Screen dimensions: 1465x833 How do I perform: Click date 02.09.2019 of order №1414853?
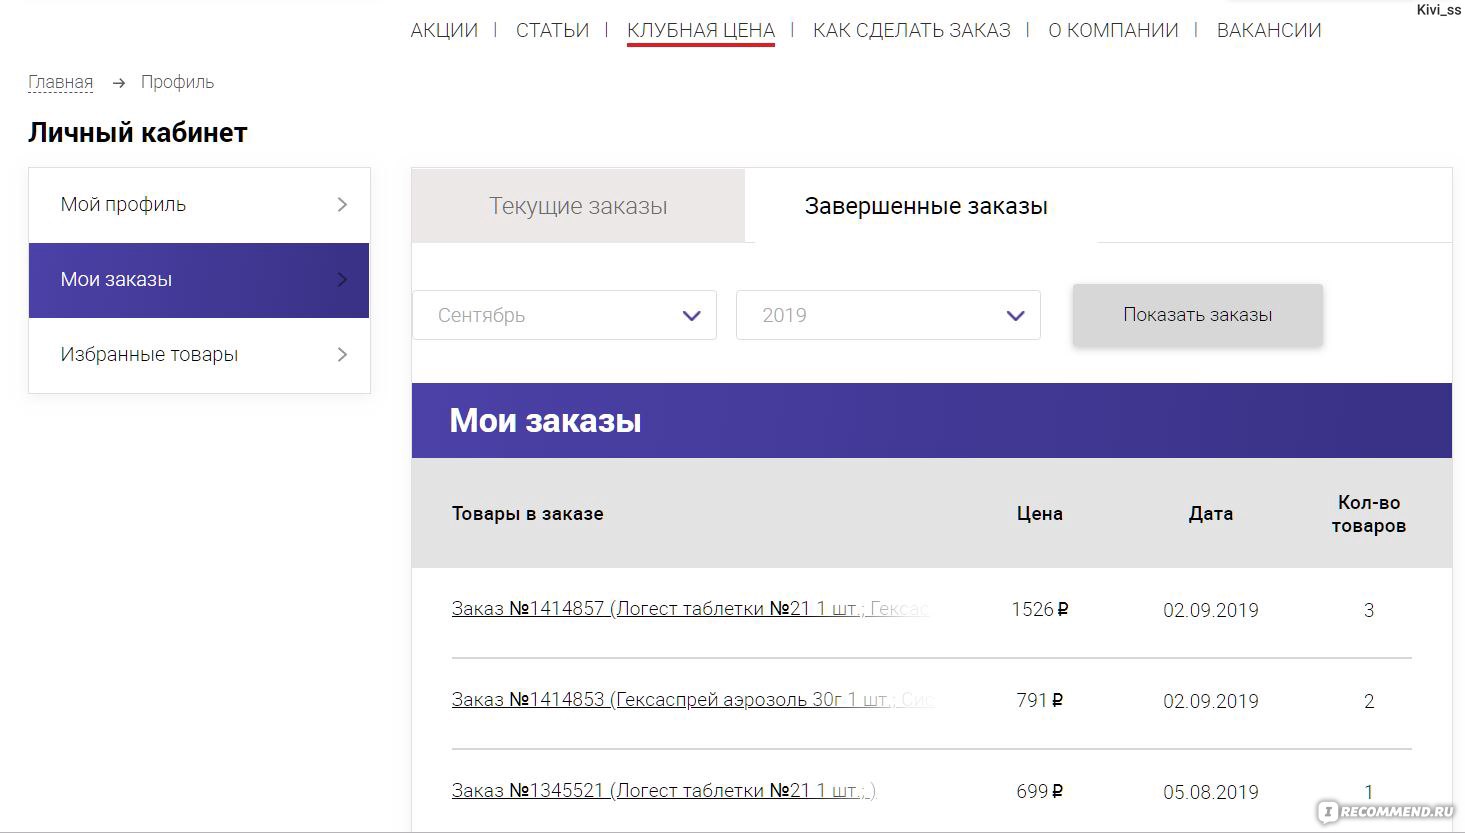click(1211, 701)
